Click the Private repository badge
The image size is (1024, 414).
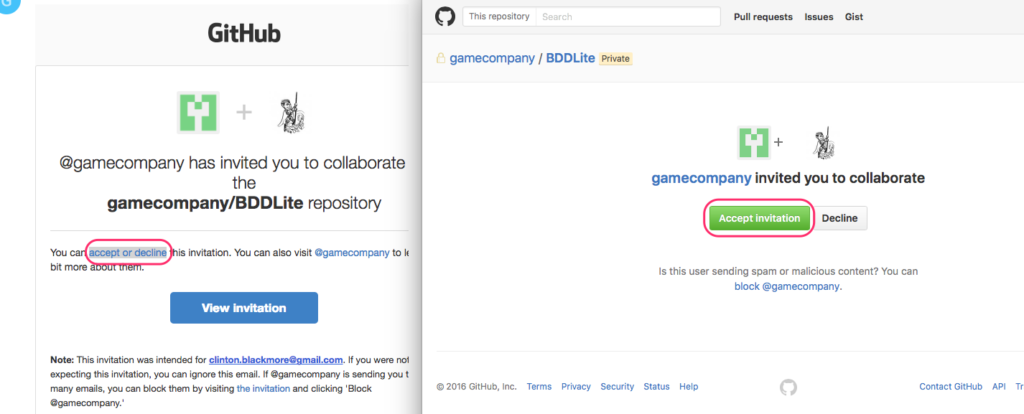click(616, 59)
